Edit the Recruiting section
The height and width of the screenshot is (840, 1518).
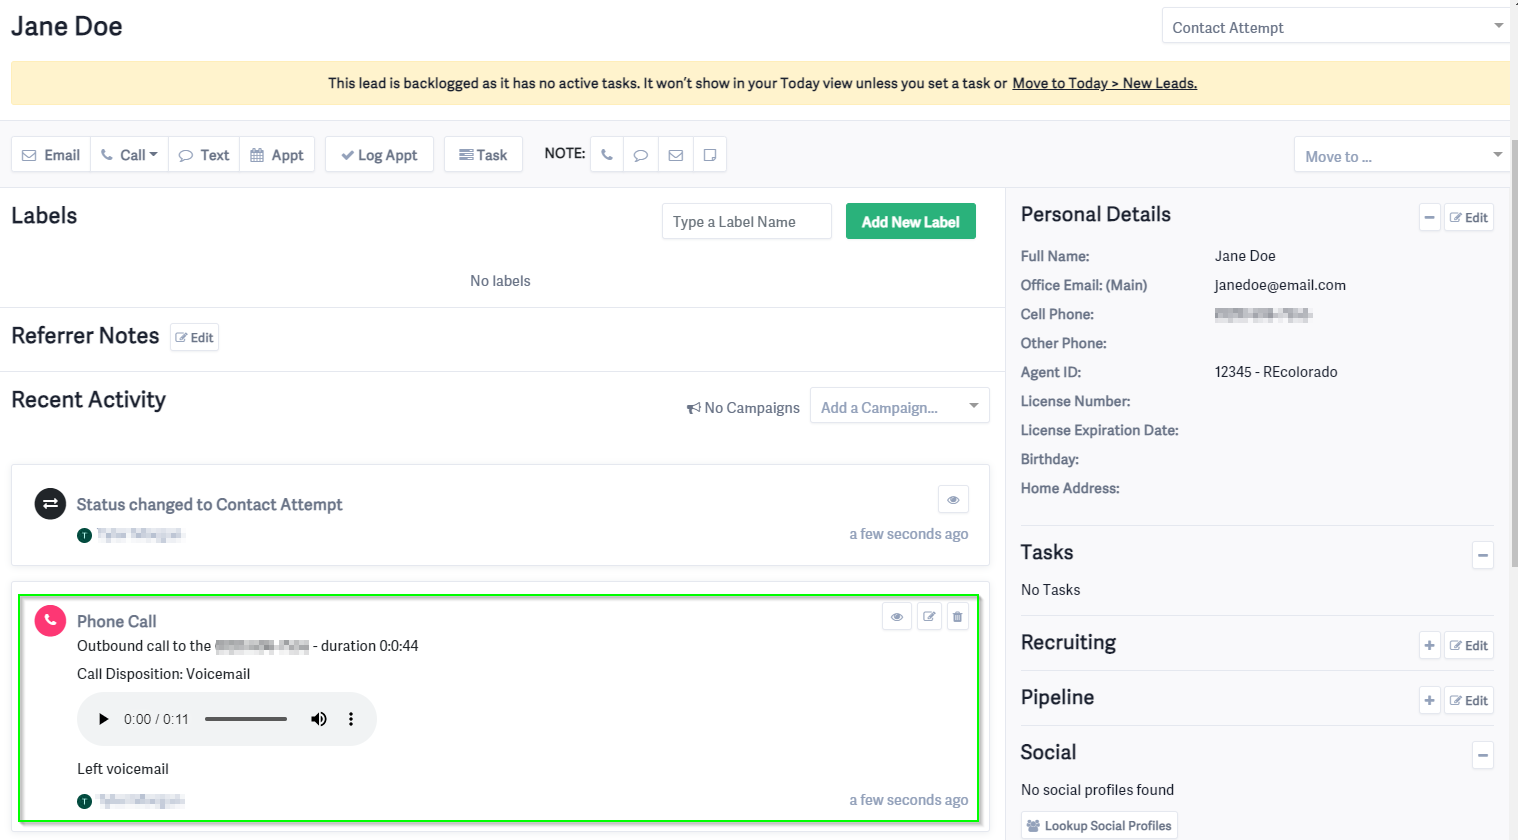click(1469, 645)
